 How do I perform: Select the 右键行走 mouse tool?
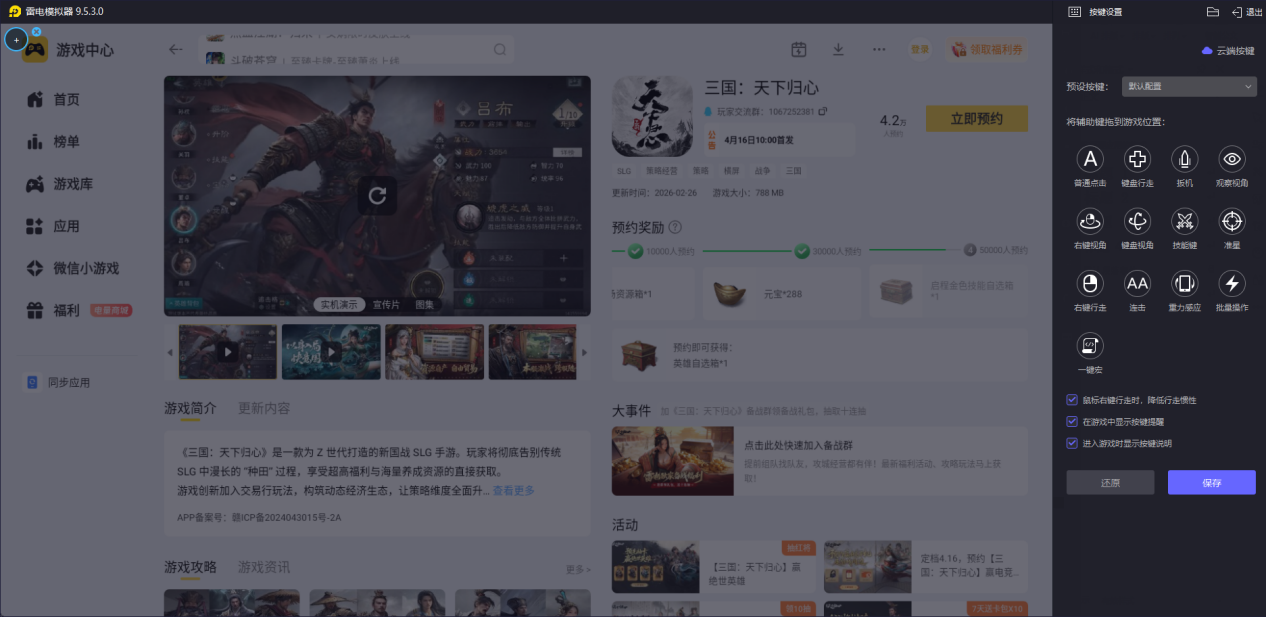tap(1090, 284)
